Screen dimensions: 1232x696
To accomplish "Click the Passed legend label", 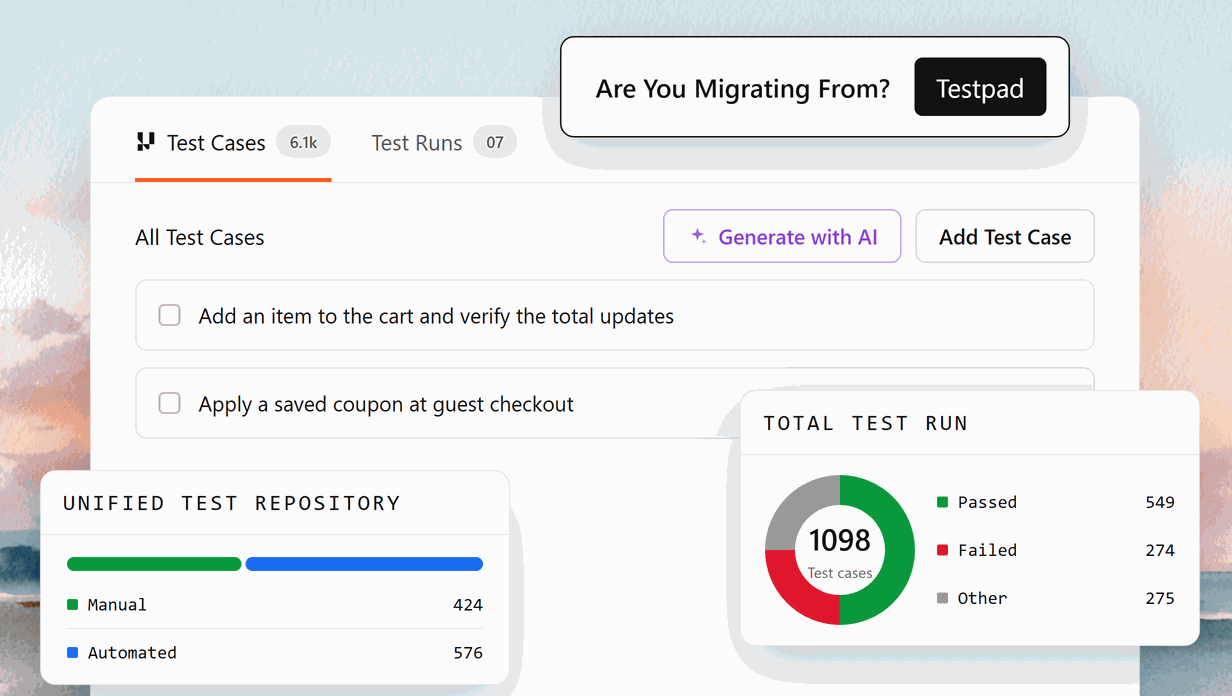I will [987, 502].
